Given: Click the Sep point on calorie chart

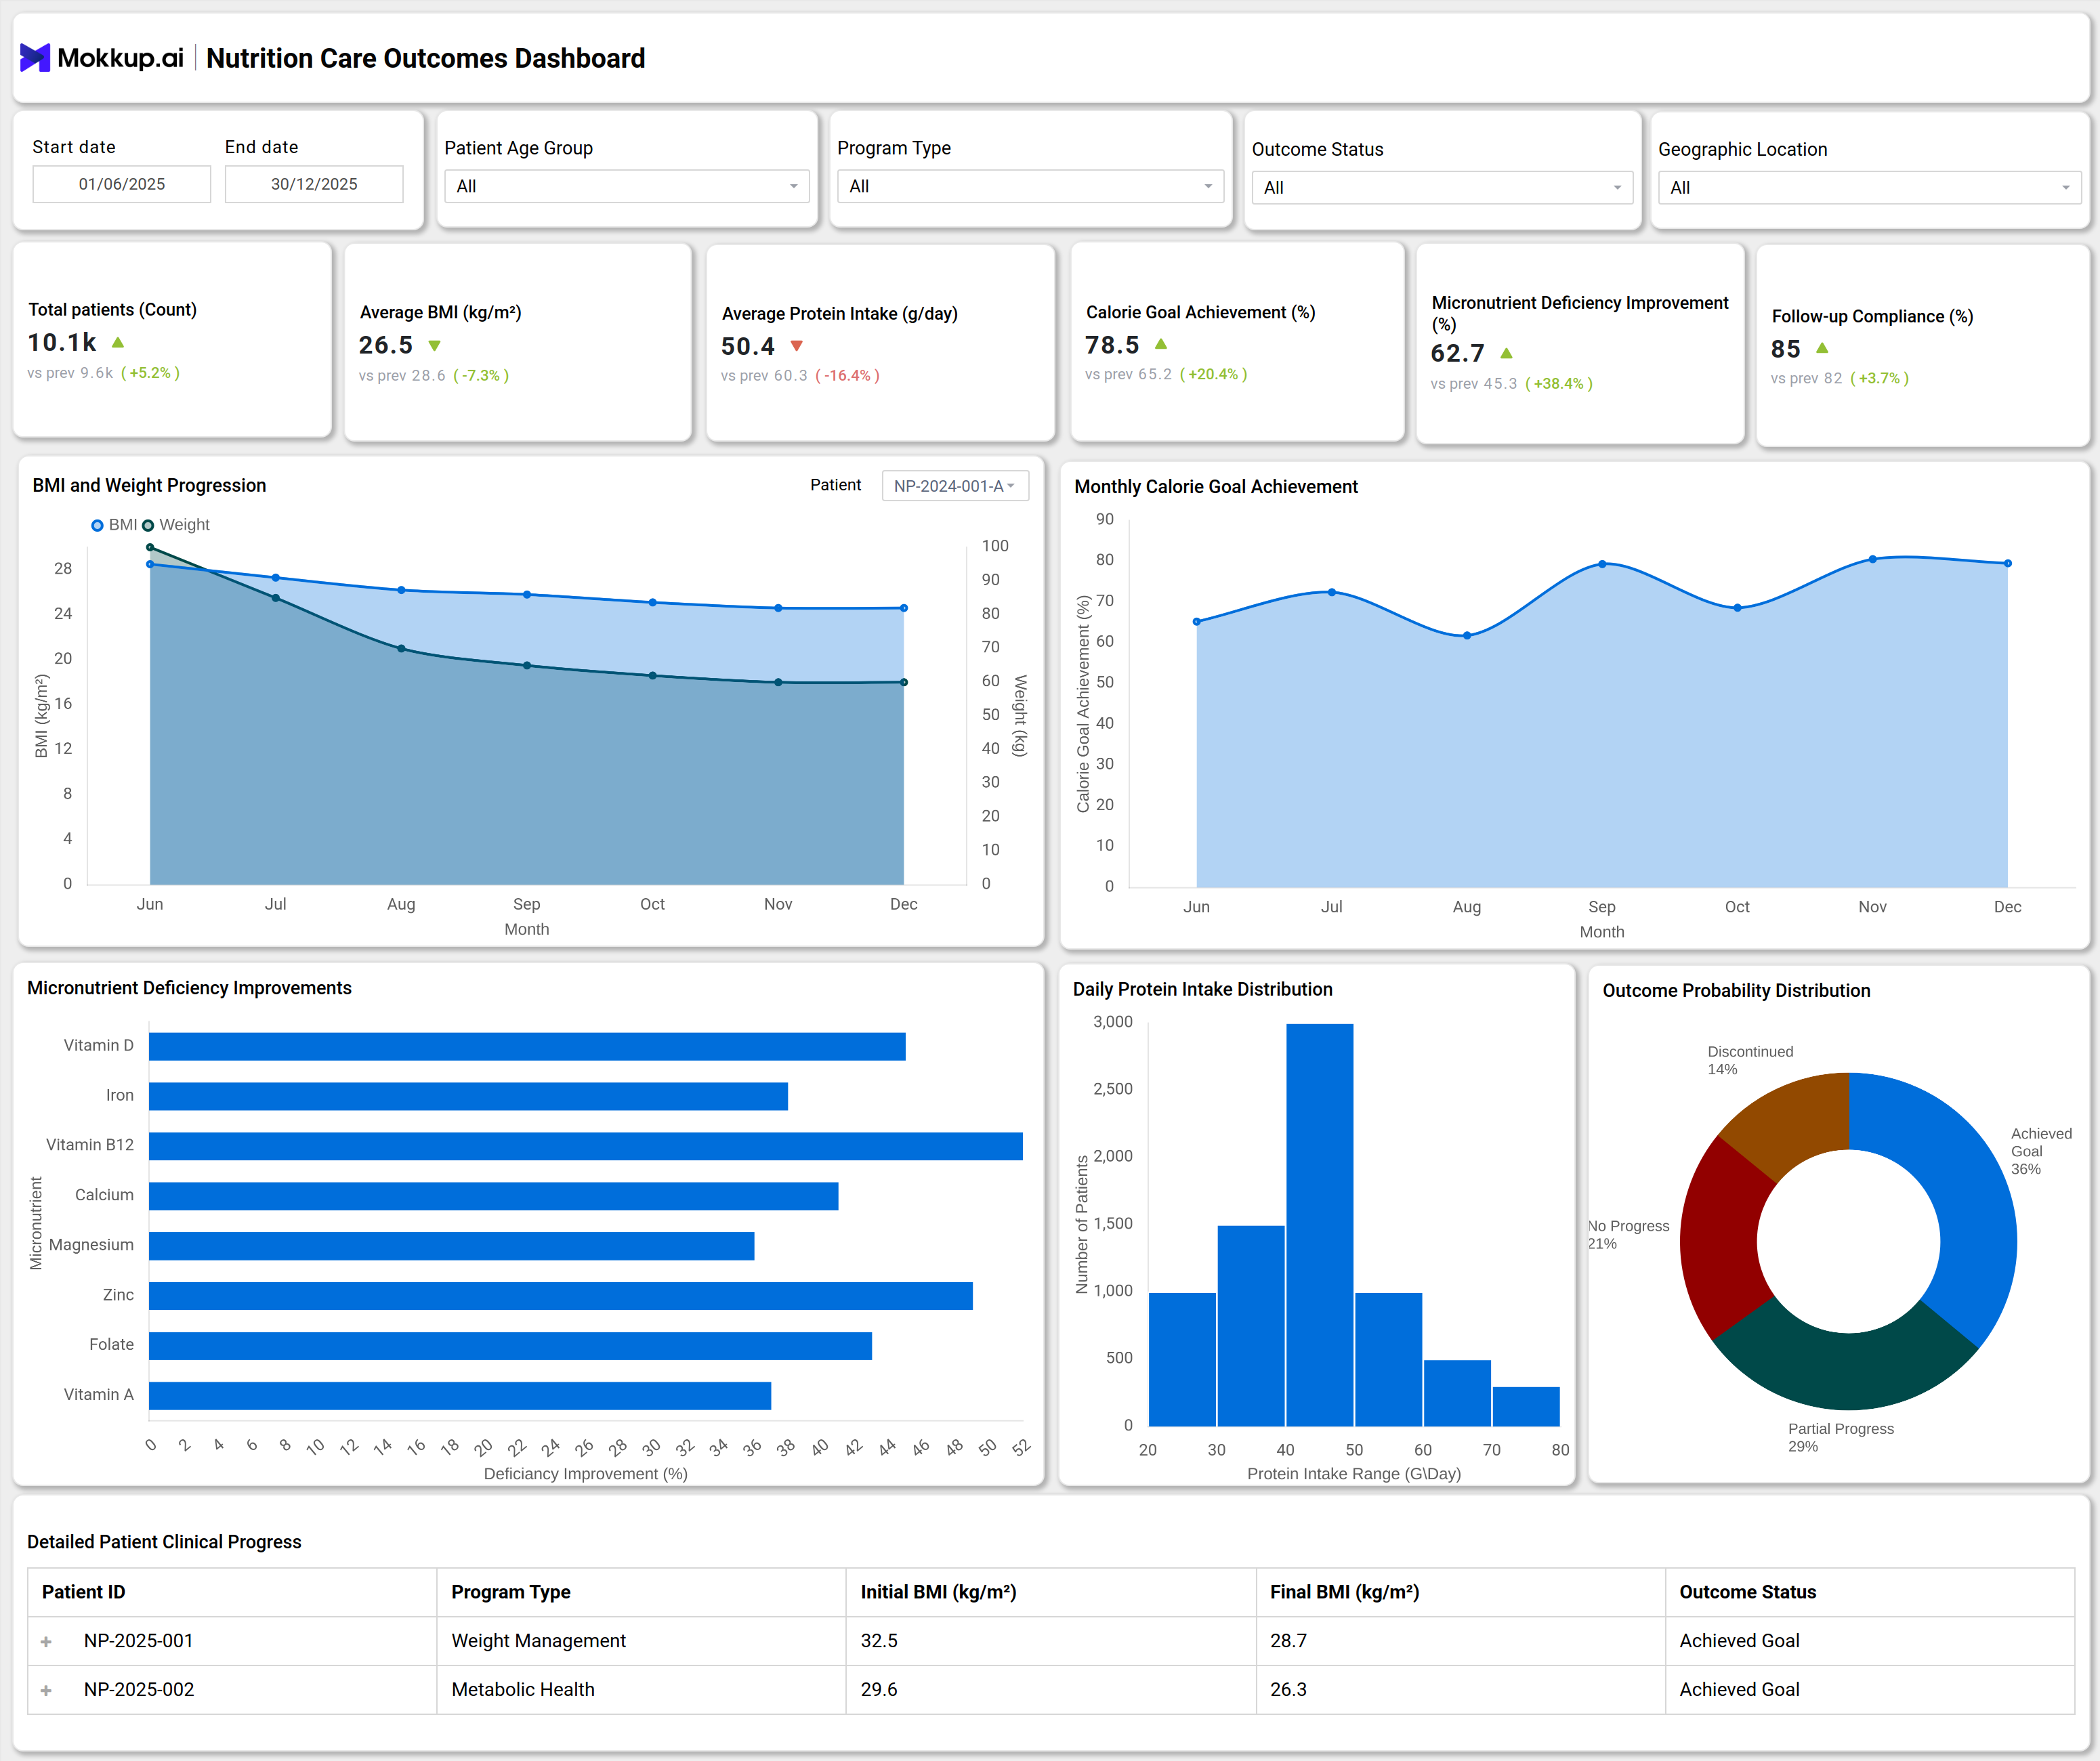Looking at the screenshot, I should [x=1602, y=564].
